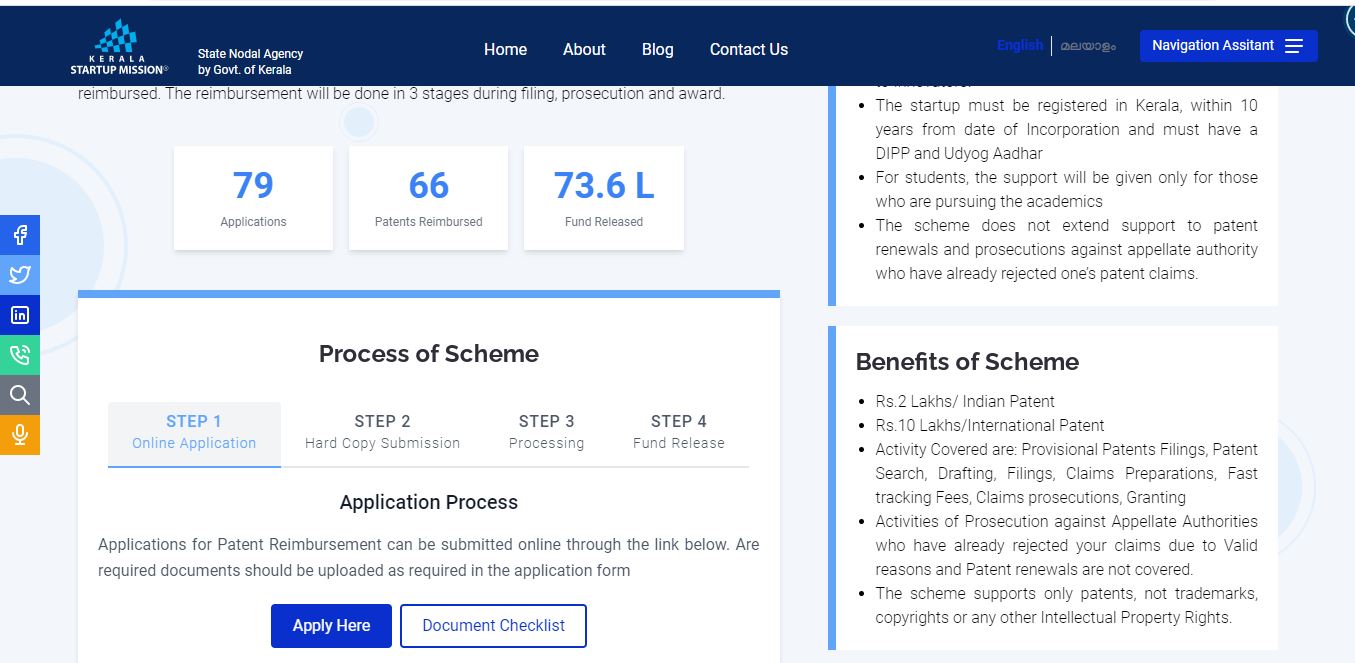Click the patent renewals and prosecutions bullet
Screen dimensions: 1355x663
click(1067, 249)
